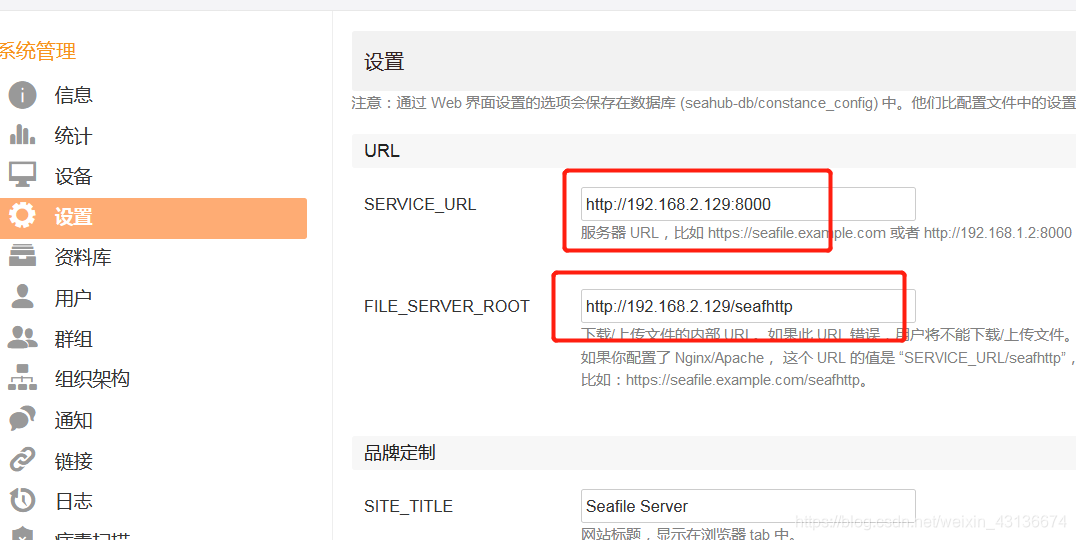Click the archive box icon beside 资料库
This screenshot has height=540, width=1076.
(22, 256)
